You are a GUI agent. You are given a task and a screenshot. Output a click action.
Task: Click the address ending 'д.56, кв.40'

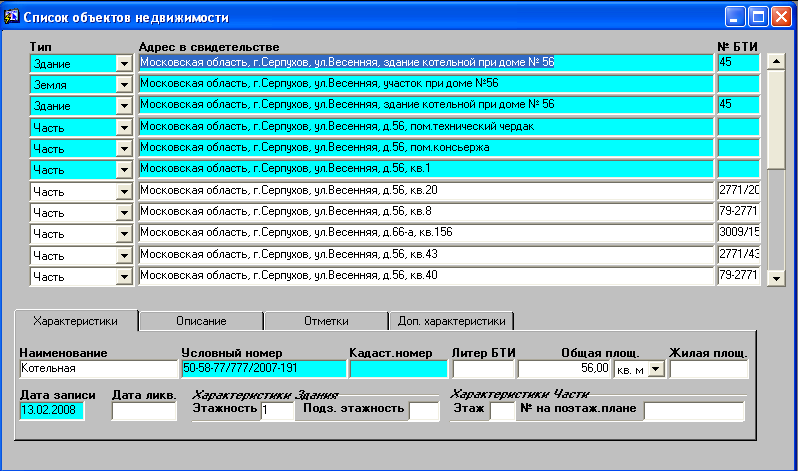click(426, 275)
